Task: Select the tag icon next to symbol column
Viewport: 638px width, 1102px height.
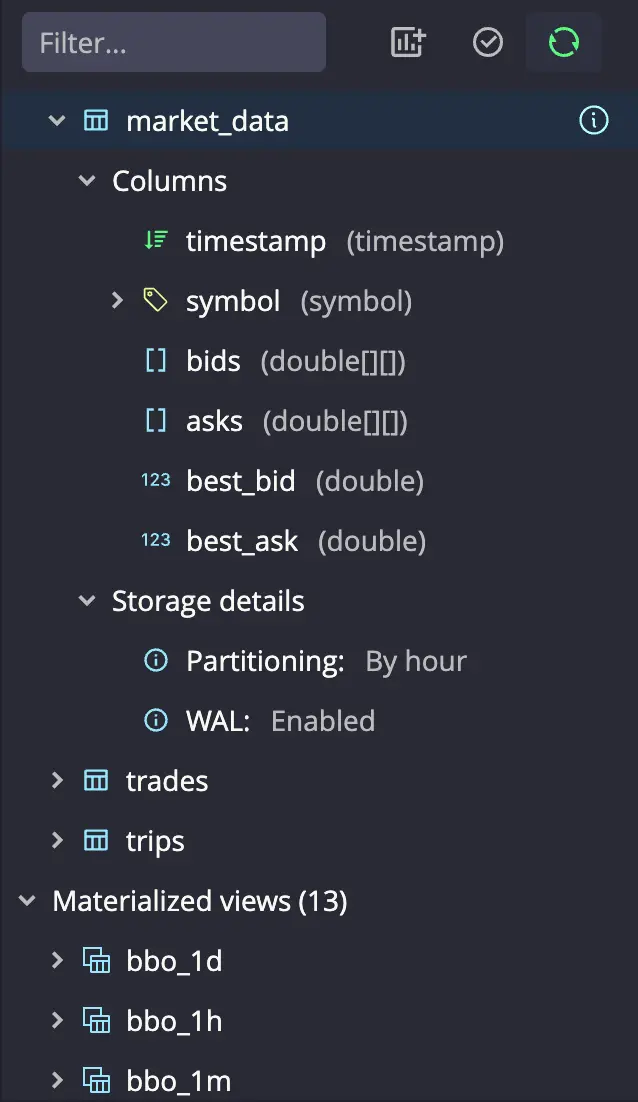Action: [x=154, y=300]
